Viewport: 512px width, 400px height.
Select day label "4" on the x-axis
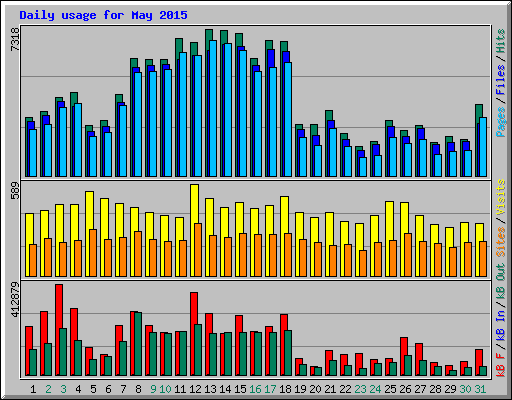pos(78,389)
